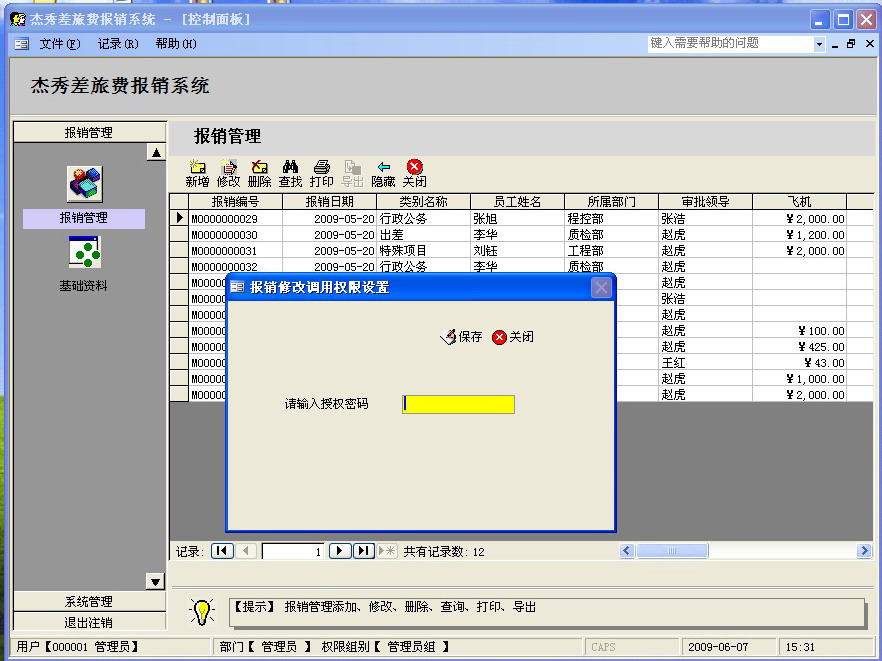882x661 pixels.
Task: Click the 员工姓名 column header
Action: (x=518, y=201)
